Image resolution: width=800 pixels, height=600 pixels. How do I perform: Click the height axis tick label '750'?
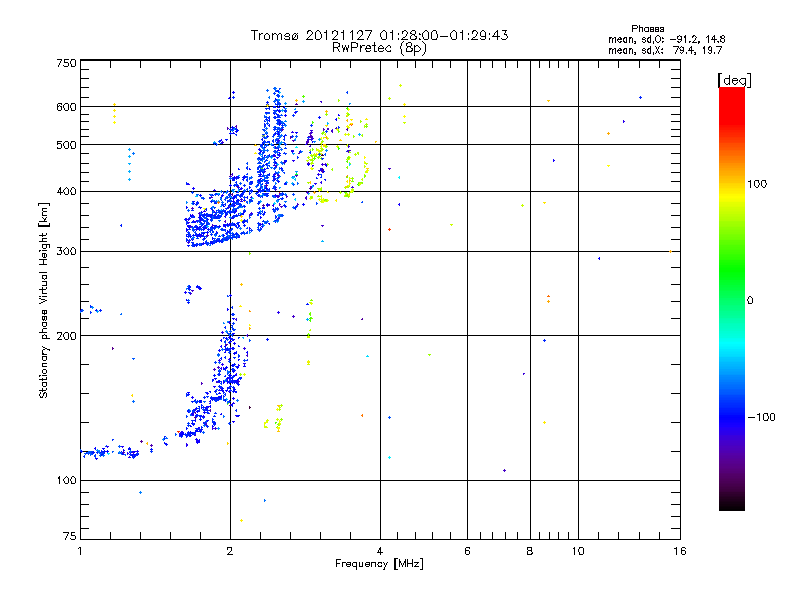[67, 64]
